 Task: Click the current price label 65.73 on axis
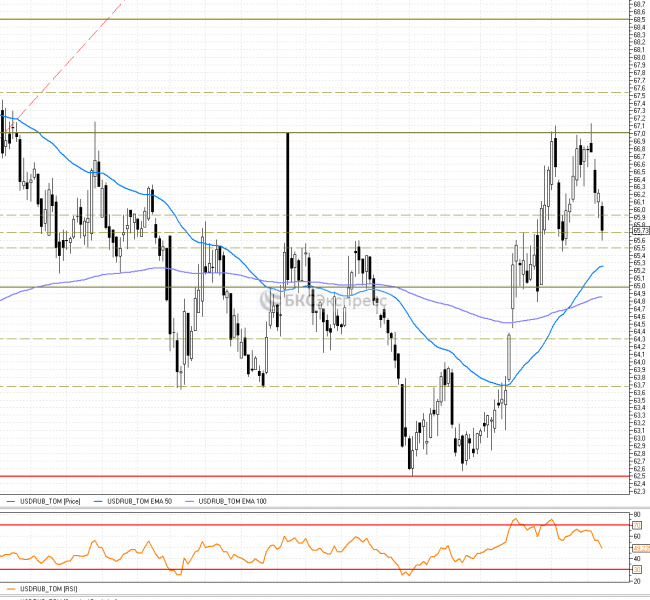pos(641,231)
